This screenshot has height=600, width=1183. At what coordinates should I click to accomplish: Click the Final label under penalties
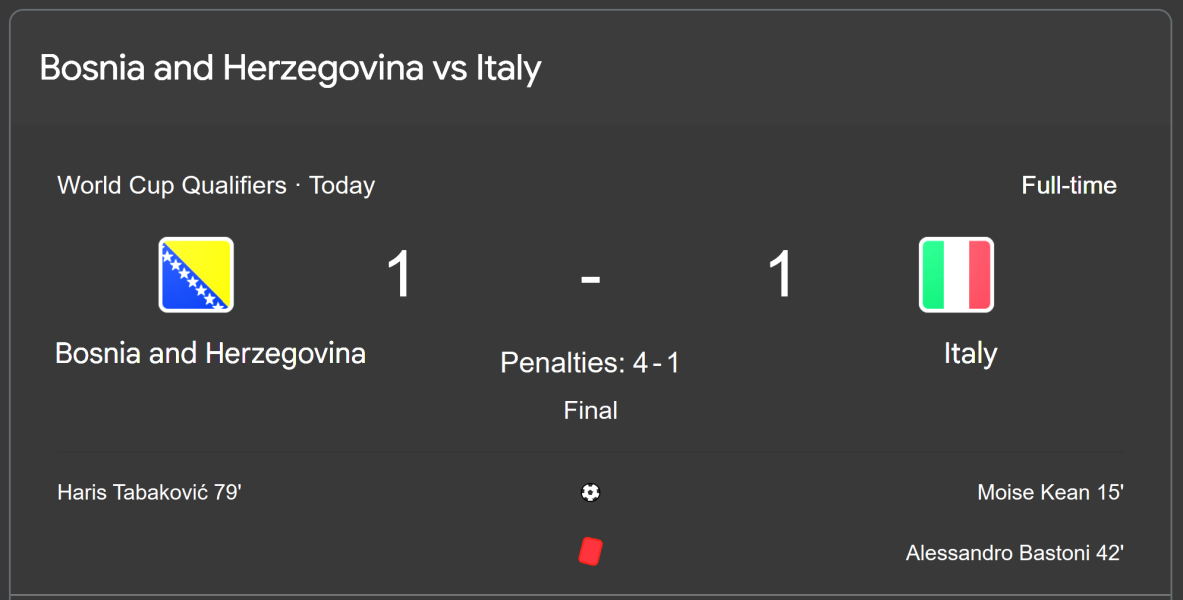(x=591, y=410)
